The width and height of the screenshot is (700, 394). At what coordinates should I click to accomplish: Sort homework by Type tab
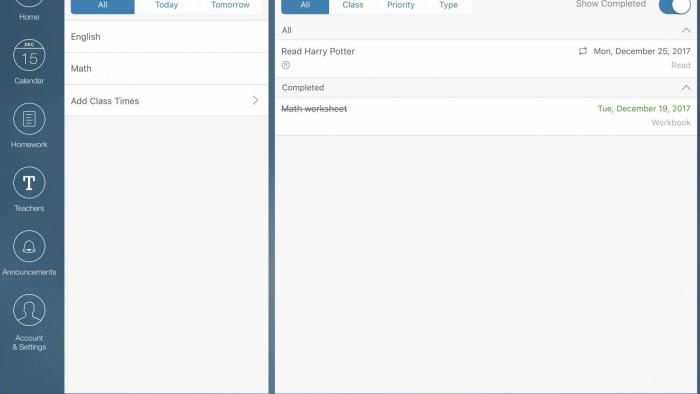click(448, 6)
